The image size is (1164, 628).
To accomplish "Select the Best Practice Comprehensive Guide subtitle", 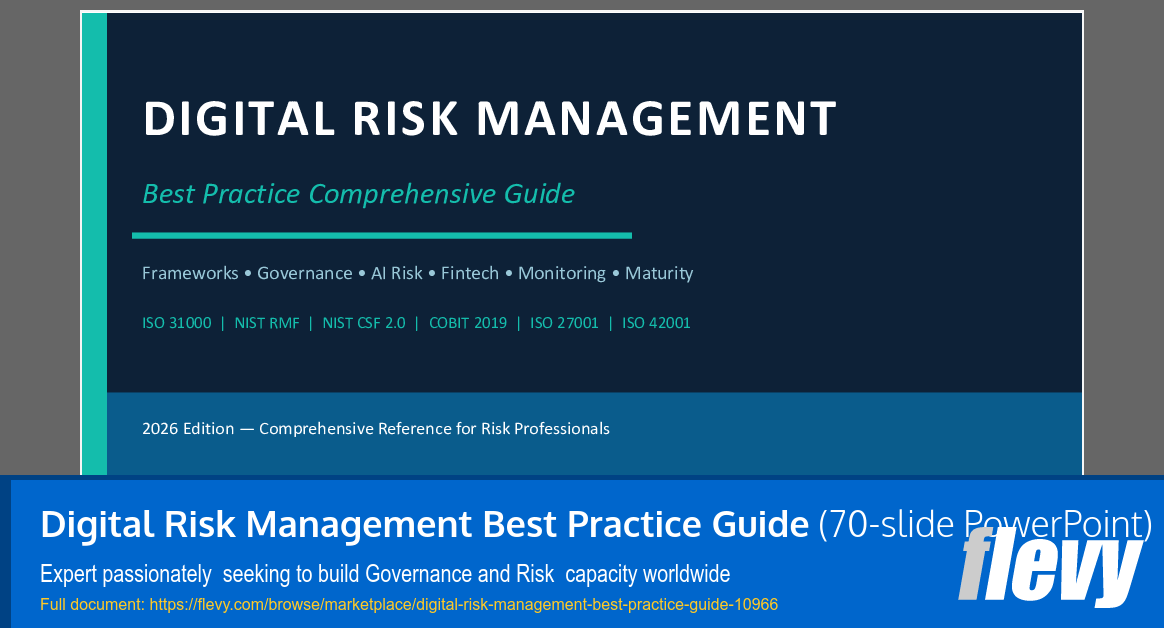I will pyautogui.click(x=358, y=194).
